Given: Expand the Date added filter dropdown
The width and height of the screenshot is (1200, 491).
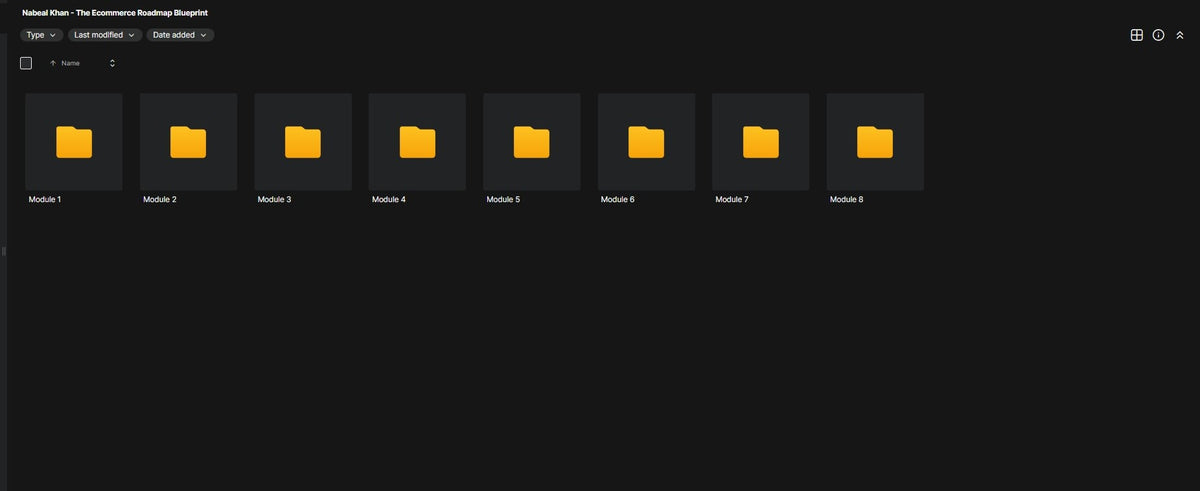Looking at the screenshot, I should click(180, 35).
